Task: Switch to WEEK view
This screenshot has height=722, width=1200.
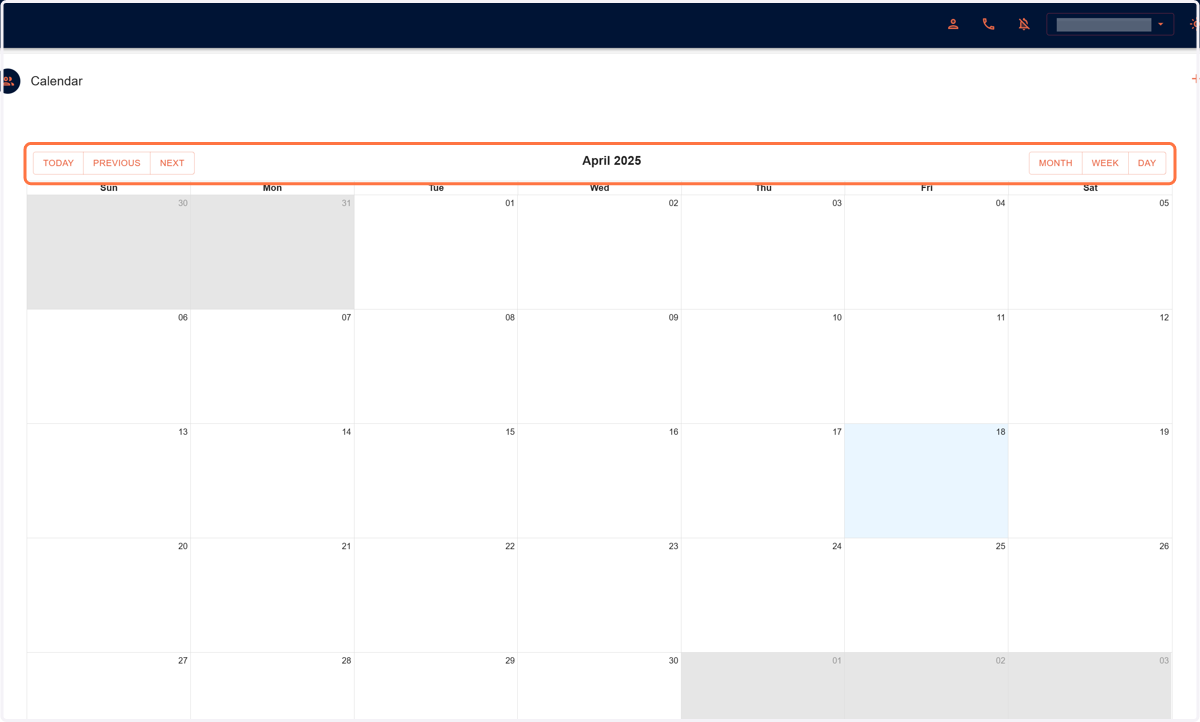Action: [1105, 163]
